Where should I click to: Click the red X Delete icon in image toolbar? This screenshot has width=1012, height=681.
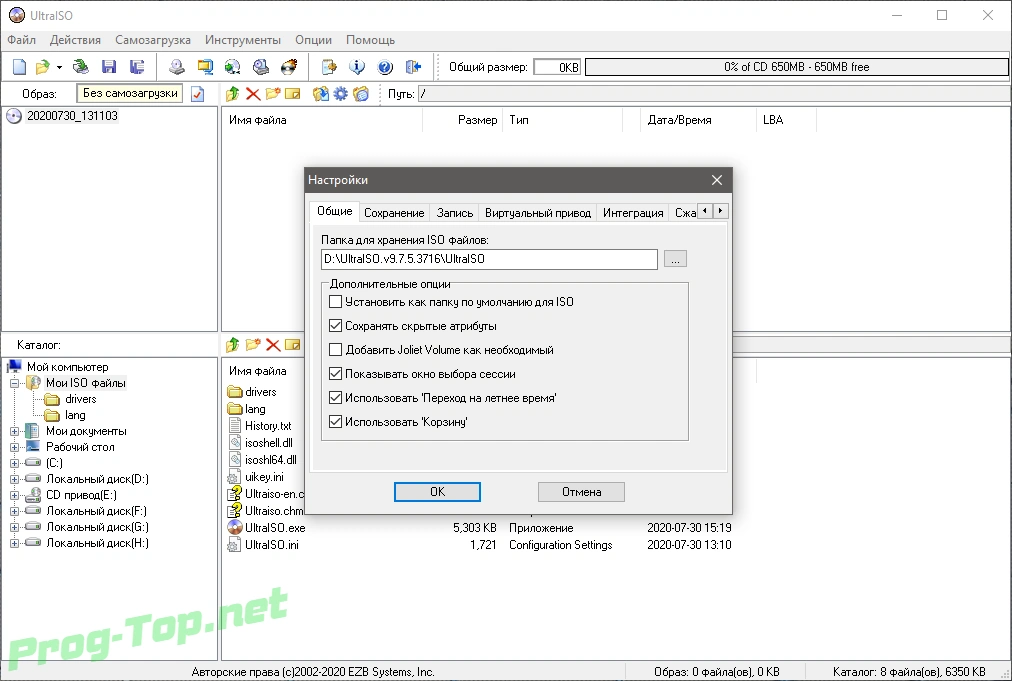click(x=253, y=94)
